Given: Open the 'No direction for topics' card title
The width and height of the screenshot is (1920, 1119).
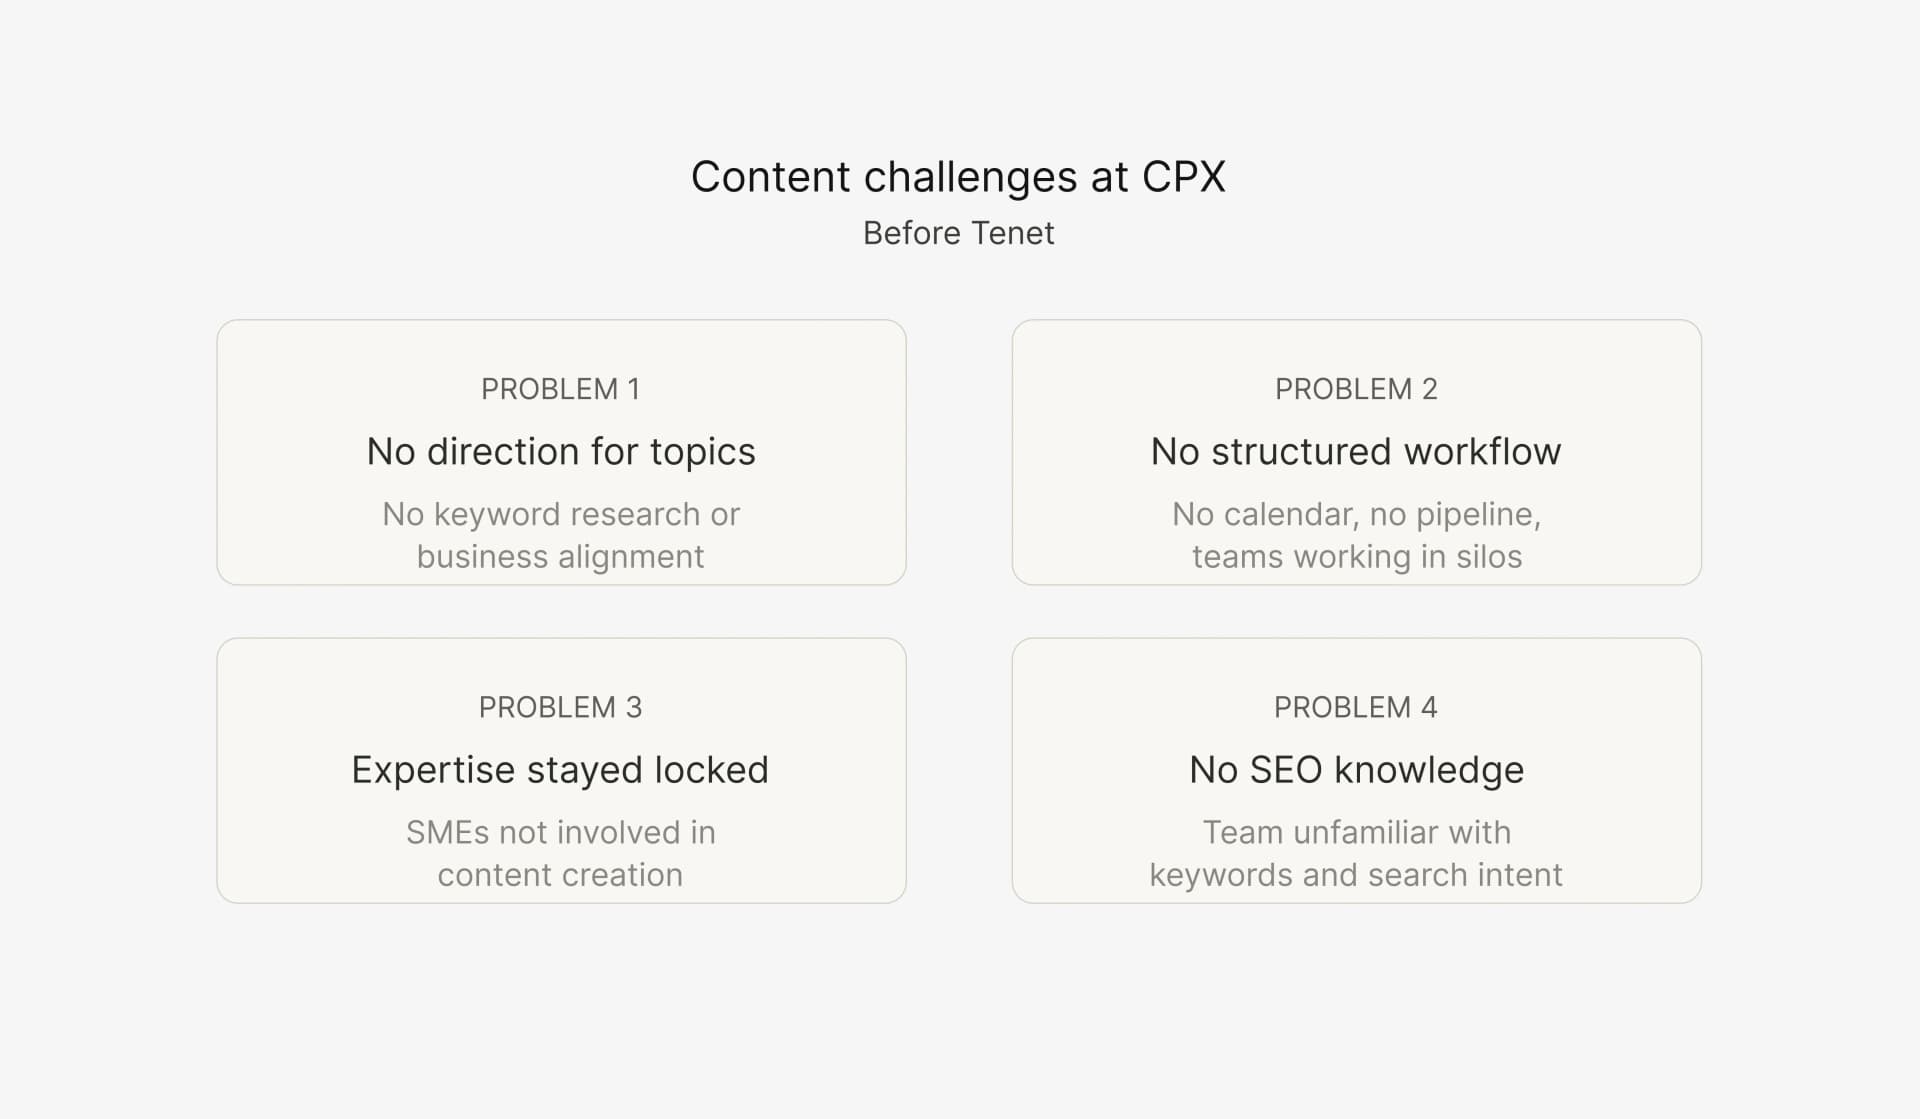Looking at the screenshot, I should tap(561, 452).
